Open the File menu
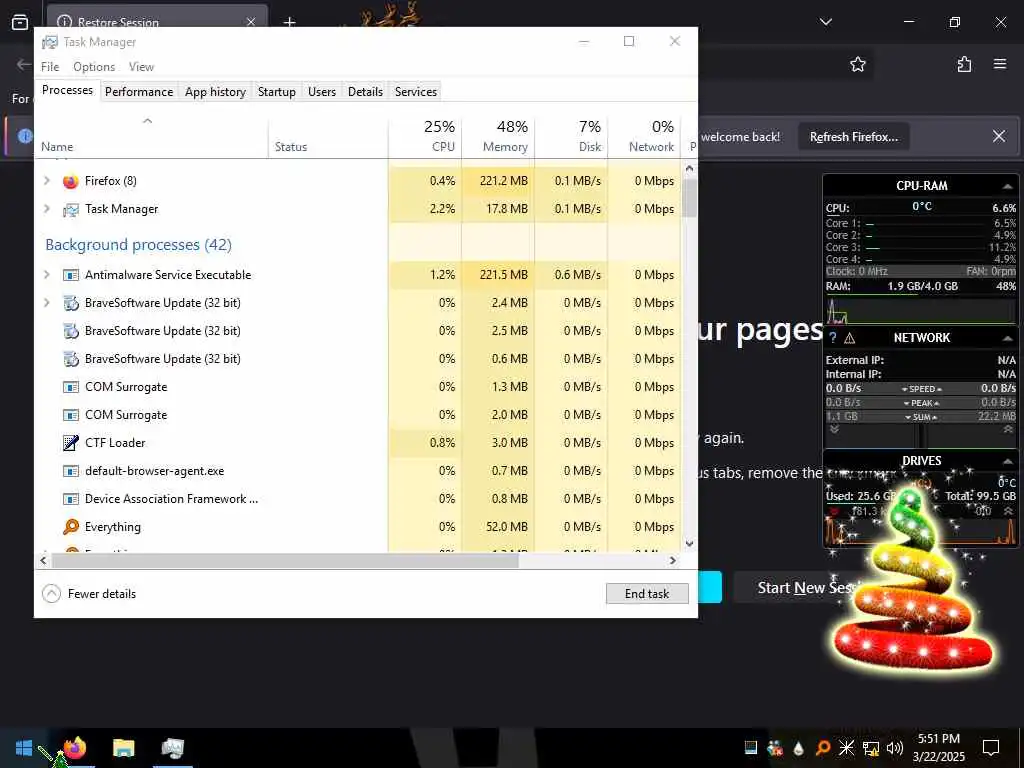This screenshot has width=1024, height=768. (50, 67)
